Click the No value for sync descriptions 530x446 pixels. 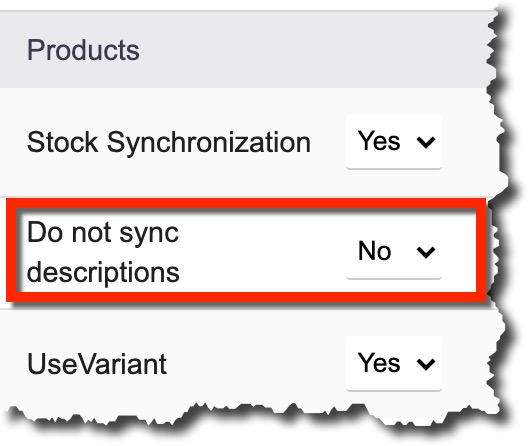pos(375,251)
